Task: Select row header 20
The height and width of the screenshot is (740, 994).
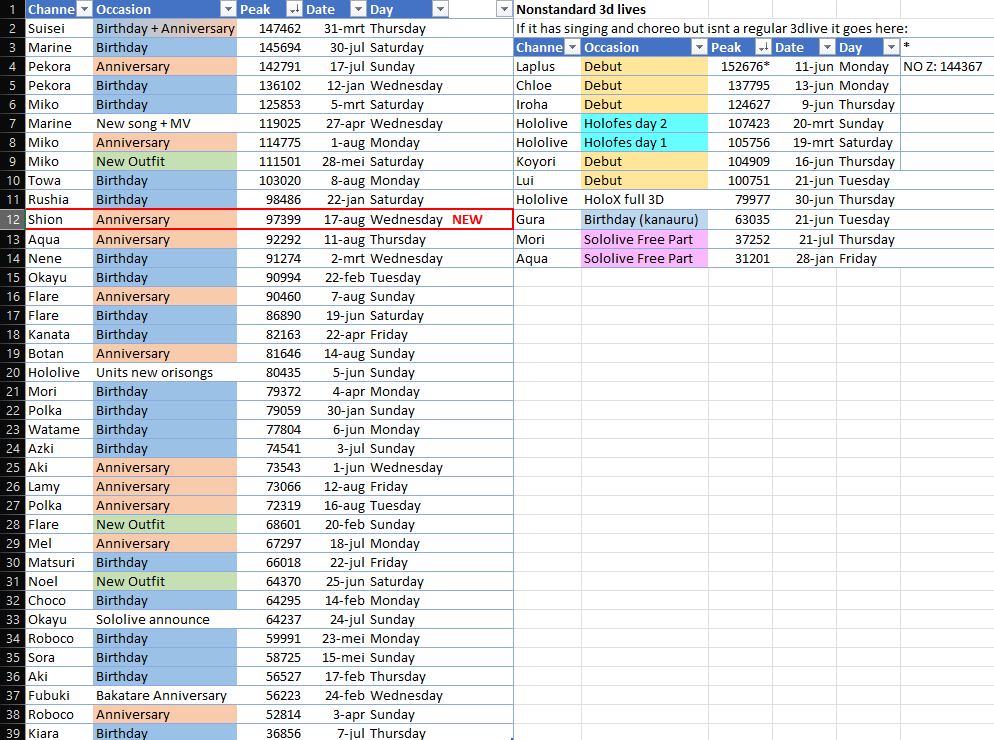Action: coord(12,372)
